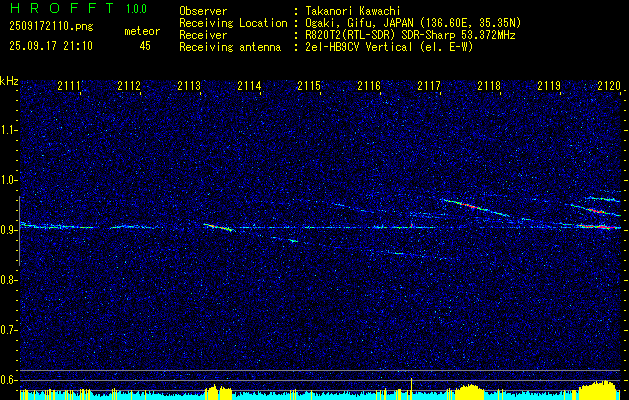The height and width of the screenshot is (400, 629).
Task: Click the time marker 2117
Action: click(429, 85)
